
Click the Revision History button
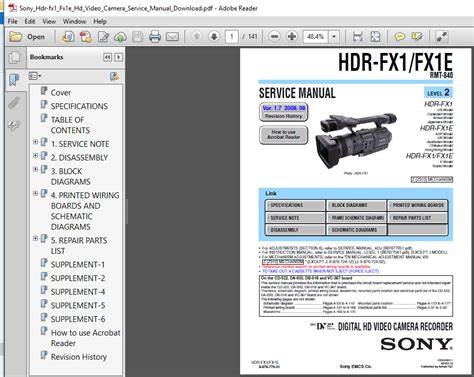[283, 116]
